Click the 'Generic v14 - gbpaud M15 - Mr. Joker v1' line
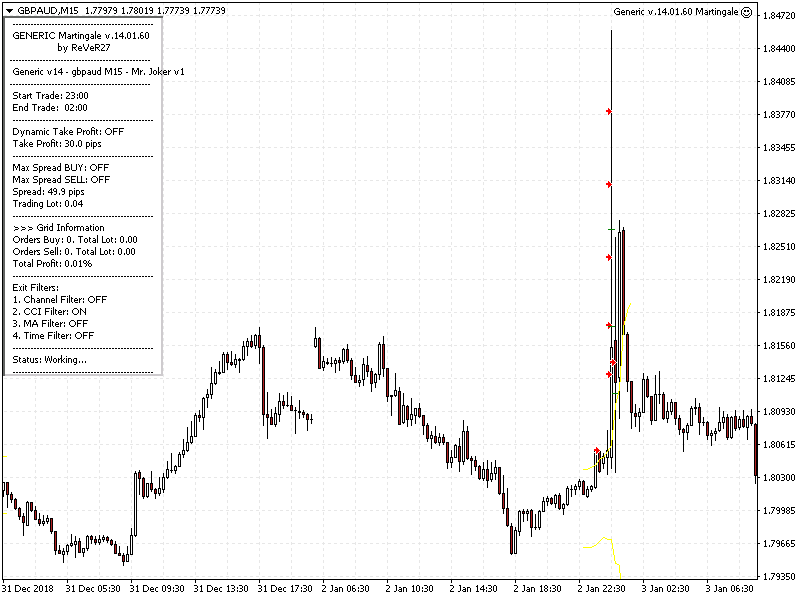 click(x=98, y=72)
